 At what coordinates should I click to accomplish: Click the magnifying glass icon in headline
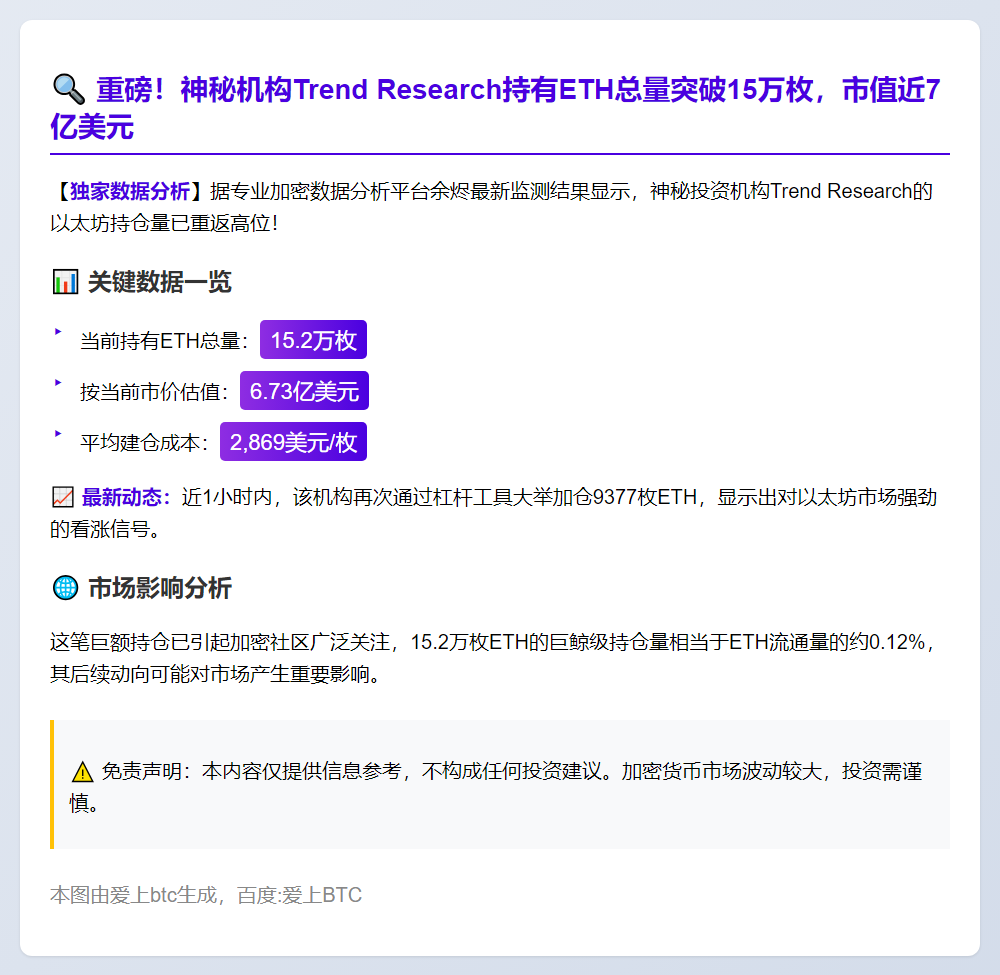click(67, 90)
